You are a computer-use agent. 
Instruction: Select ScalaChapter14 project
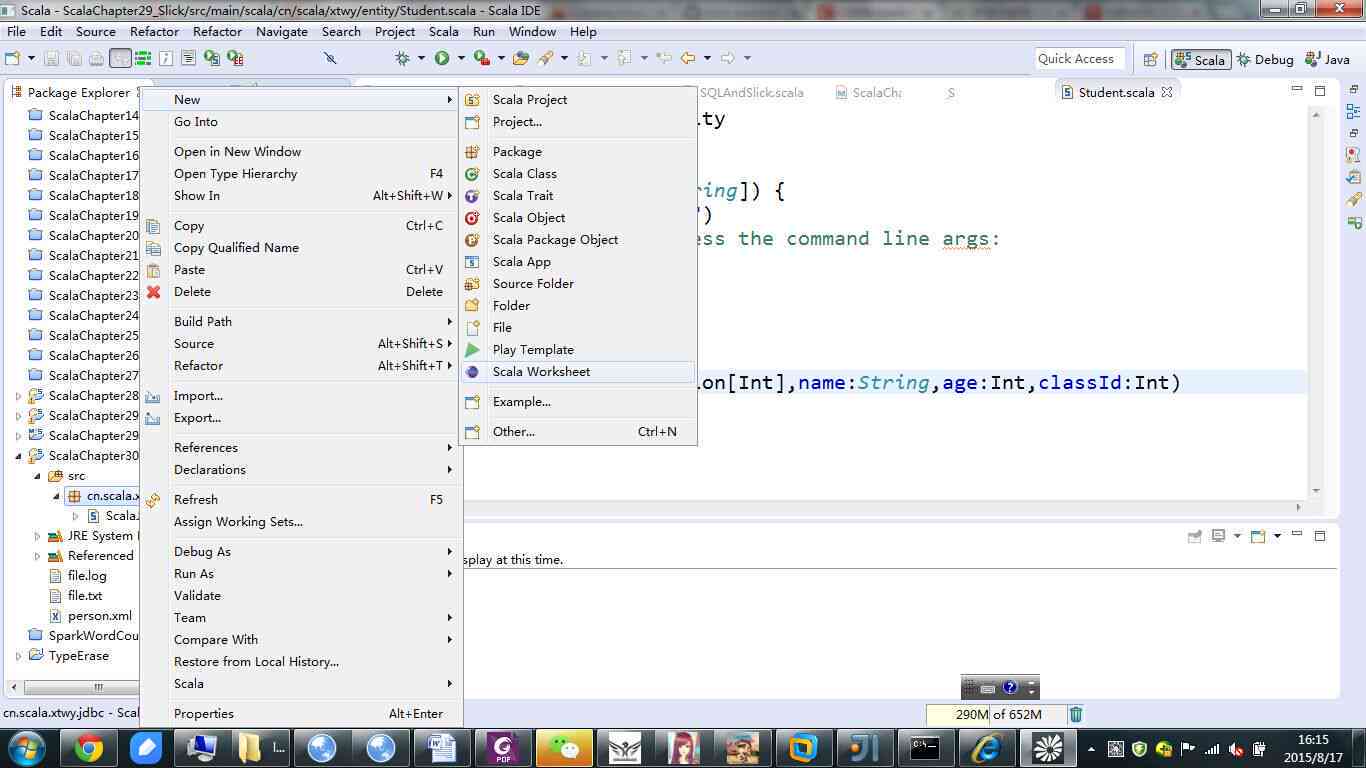pos(84,116)
